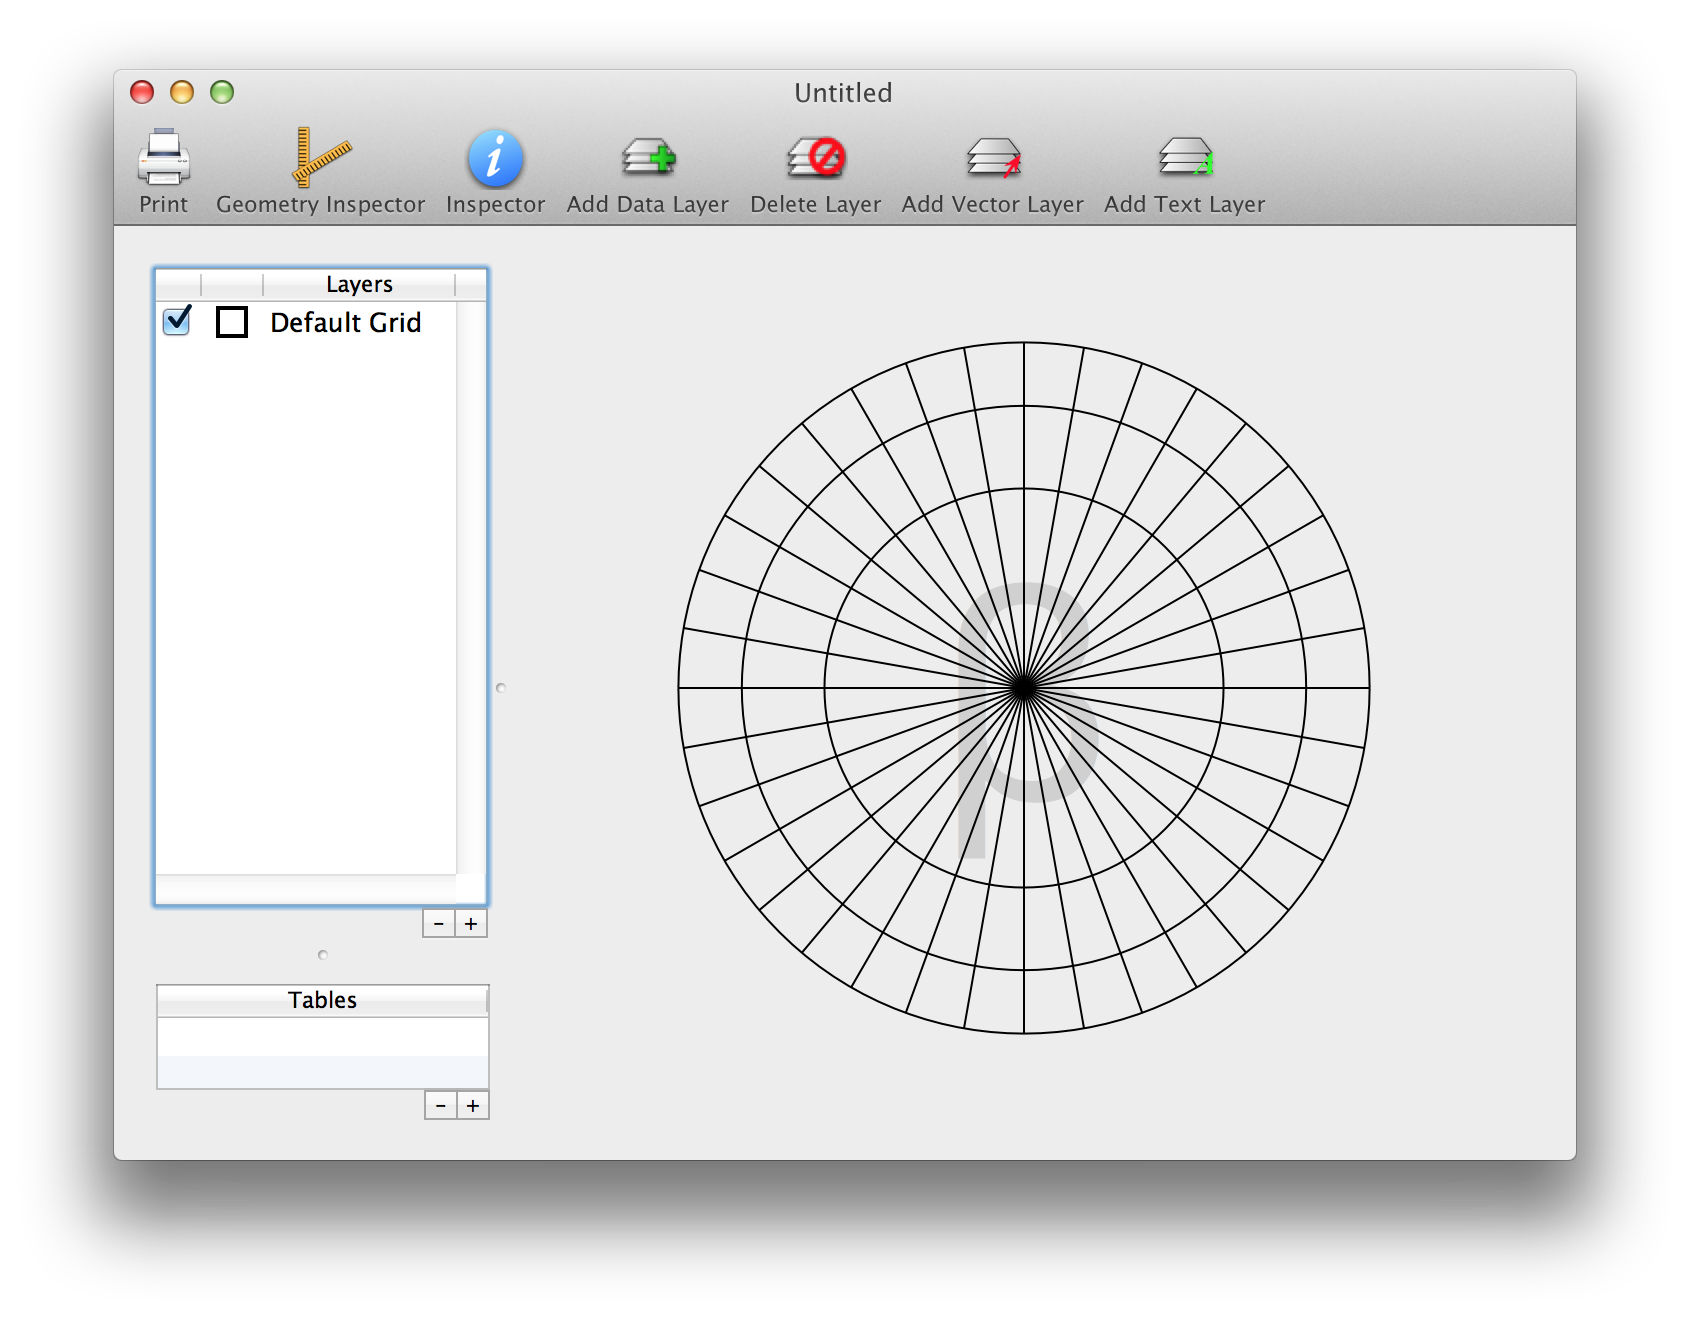1690x1318 pixels.
Task: Click the polar grid plot view
Action: (1024, 688)
